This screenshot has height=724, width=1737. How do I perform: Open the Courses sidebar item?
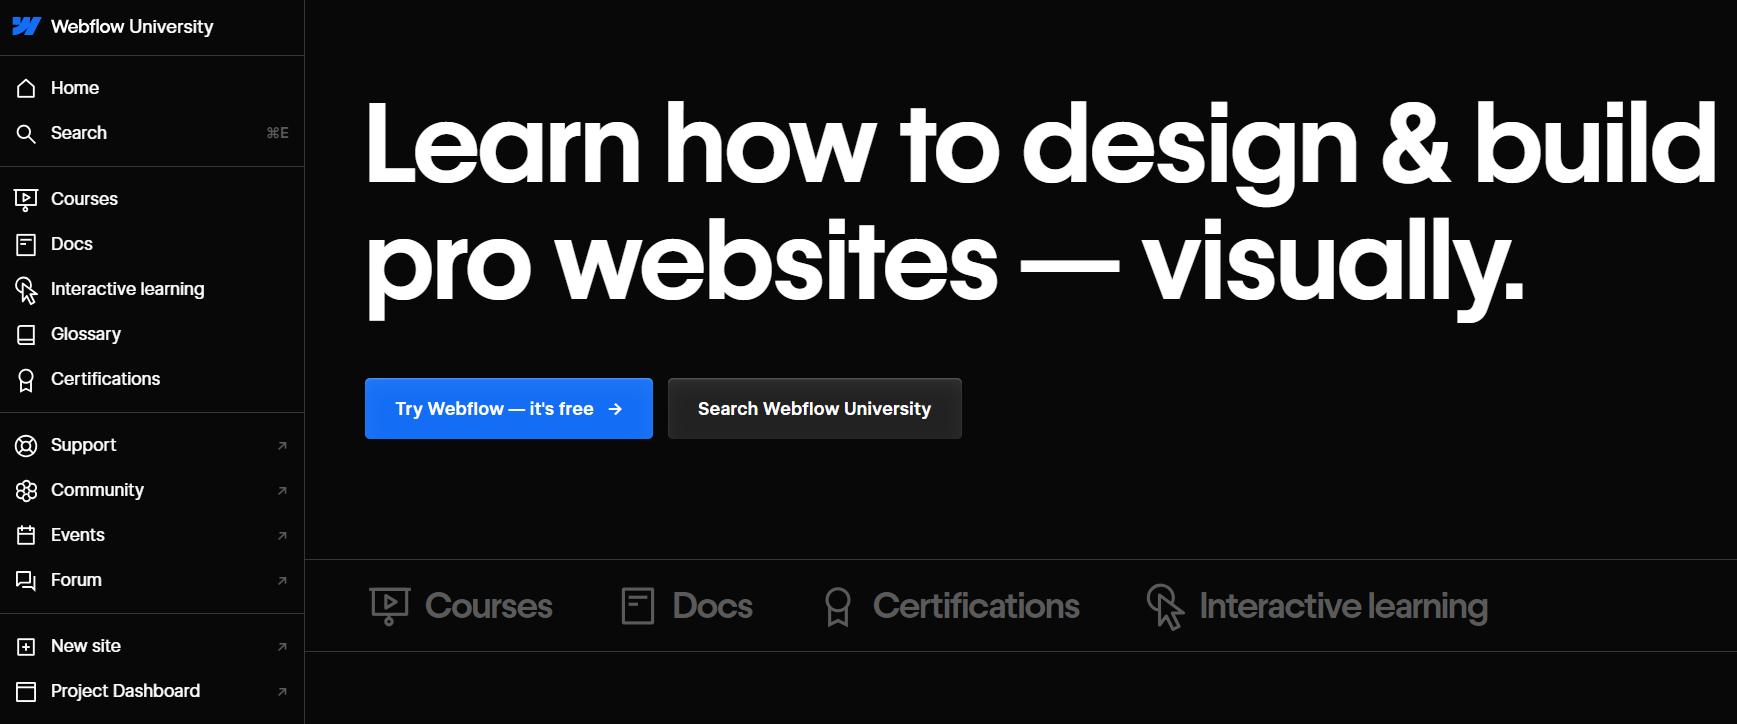click(x=152, y=199)
